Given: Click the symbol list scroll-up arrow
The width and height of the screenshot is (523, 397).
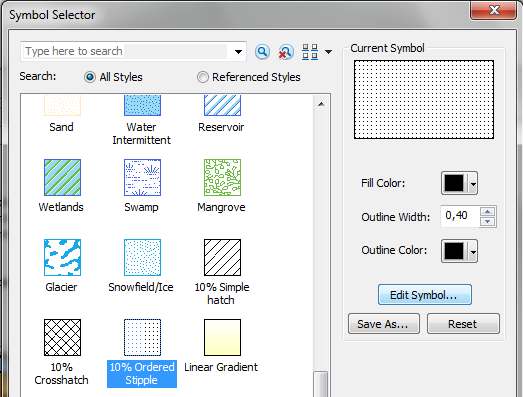Looking at the screenshot, I should [321, 104].
